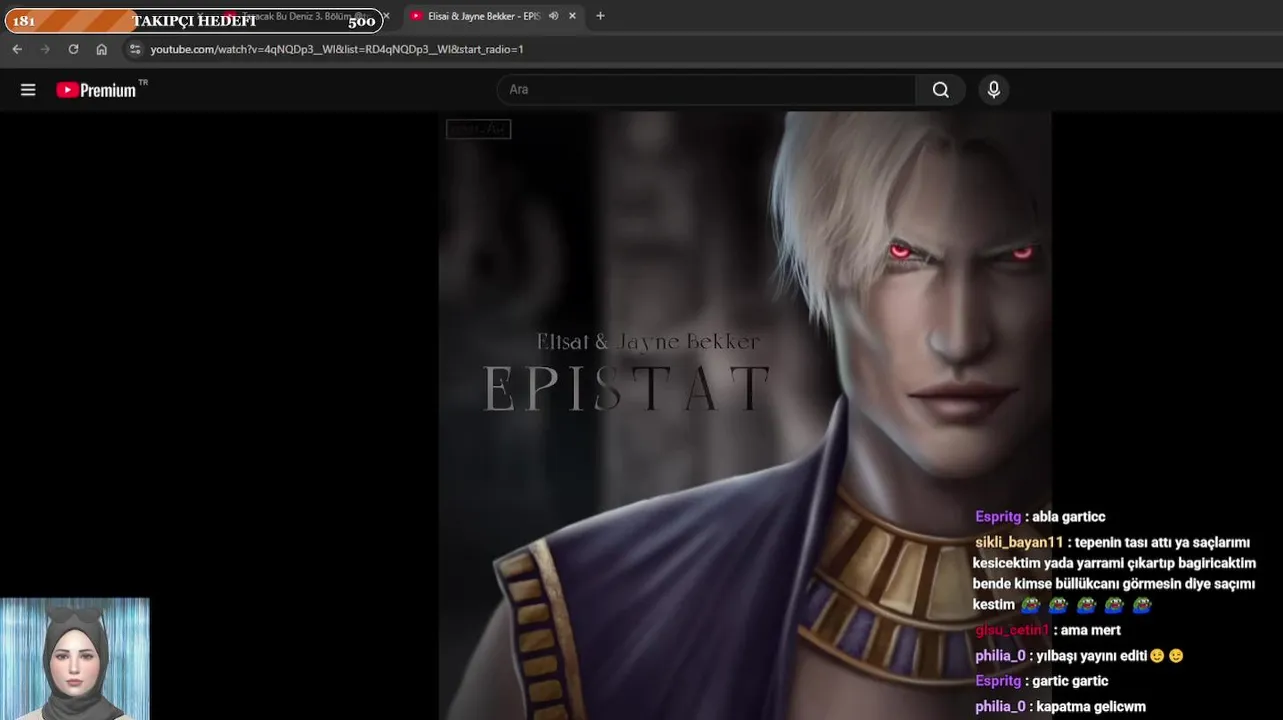Reload the page with the refresh icon

(73, 49)
